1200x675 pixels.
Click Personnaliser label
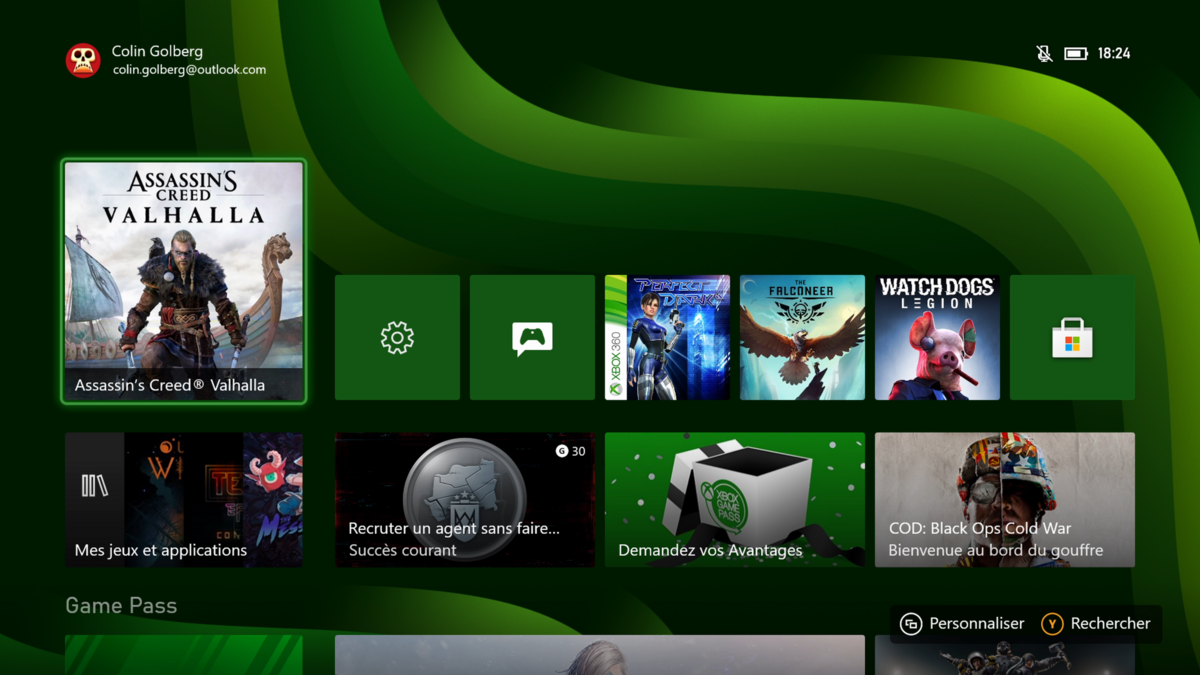(x=977, y=624)
